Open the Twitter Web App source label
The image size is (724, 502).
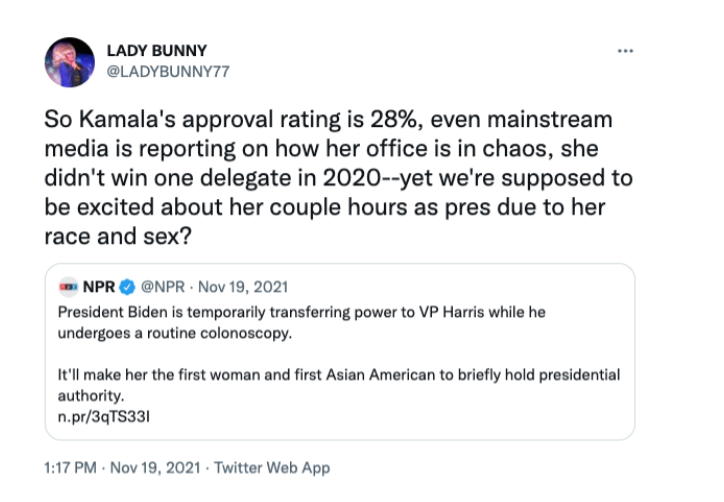pyautogui.click(x=272, y=468)
